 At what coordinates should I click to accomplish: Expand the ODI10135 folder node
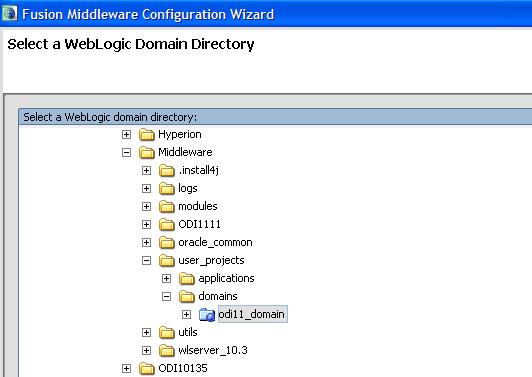(126, 368)
